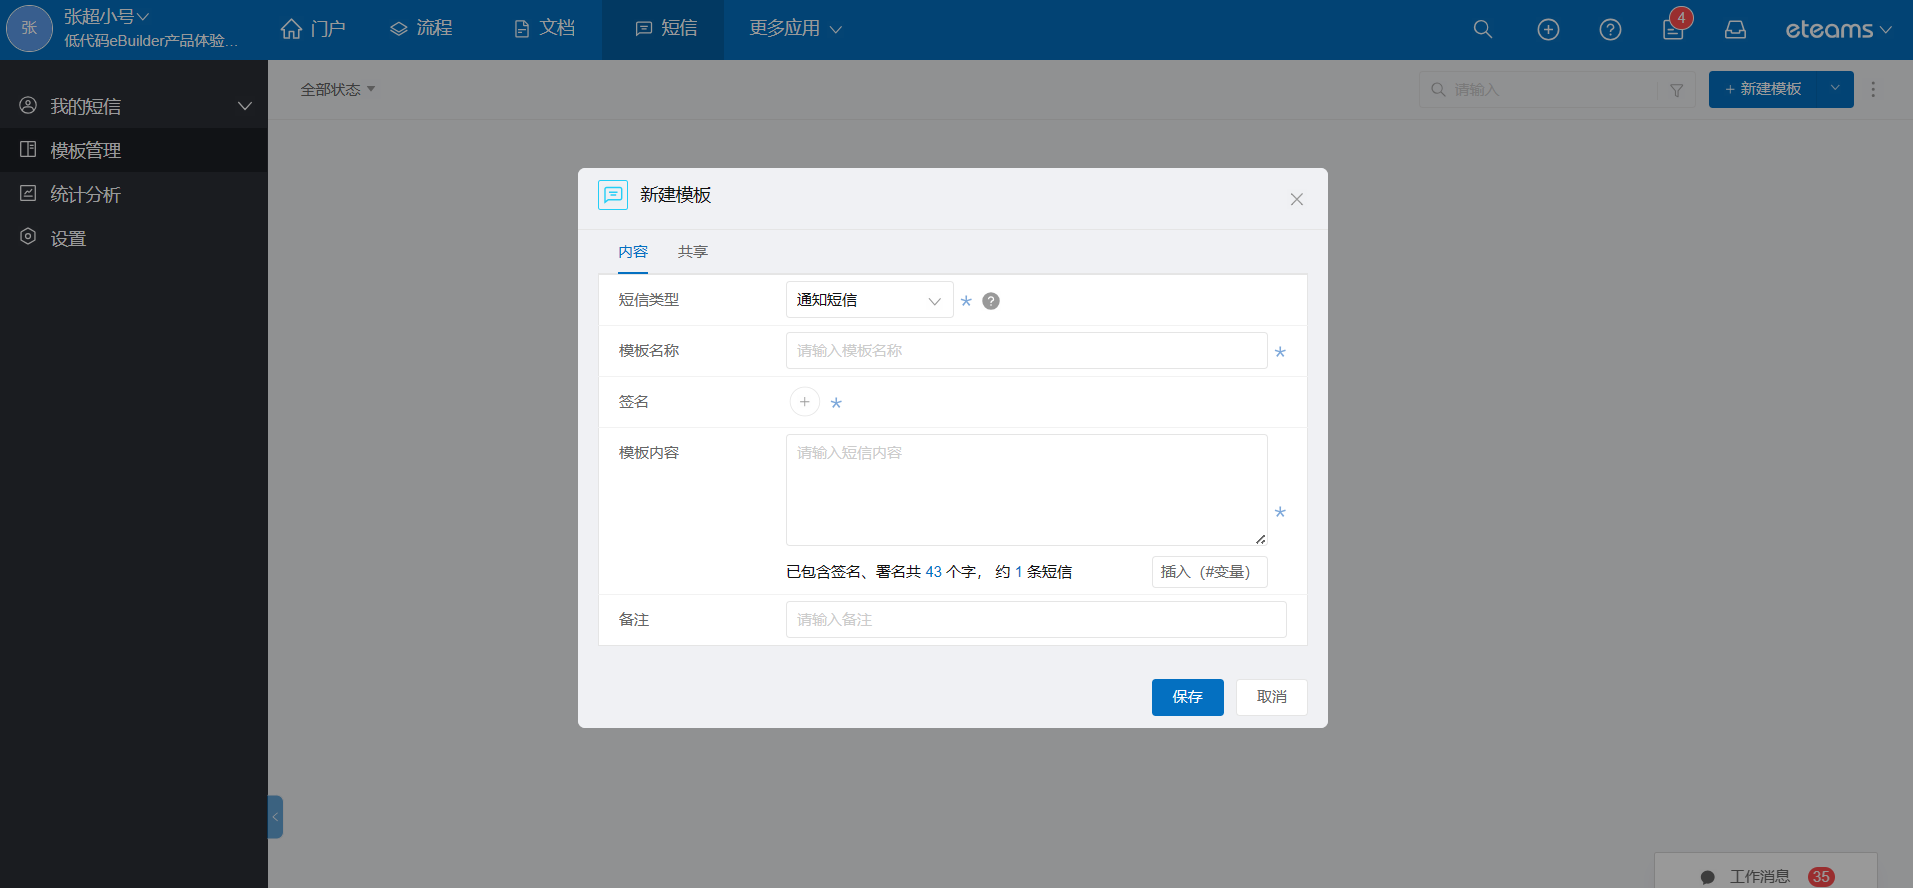Open the inbox tray icon in top bar

point(1736,29)
